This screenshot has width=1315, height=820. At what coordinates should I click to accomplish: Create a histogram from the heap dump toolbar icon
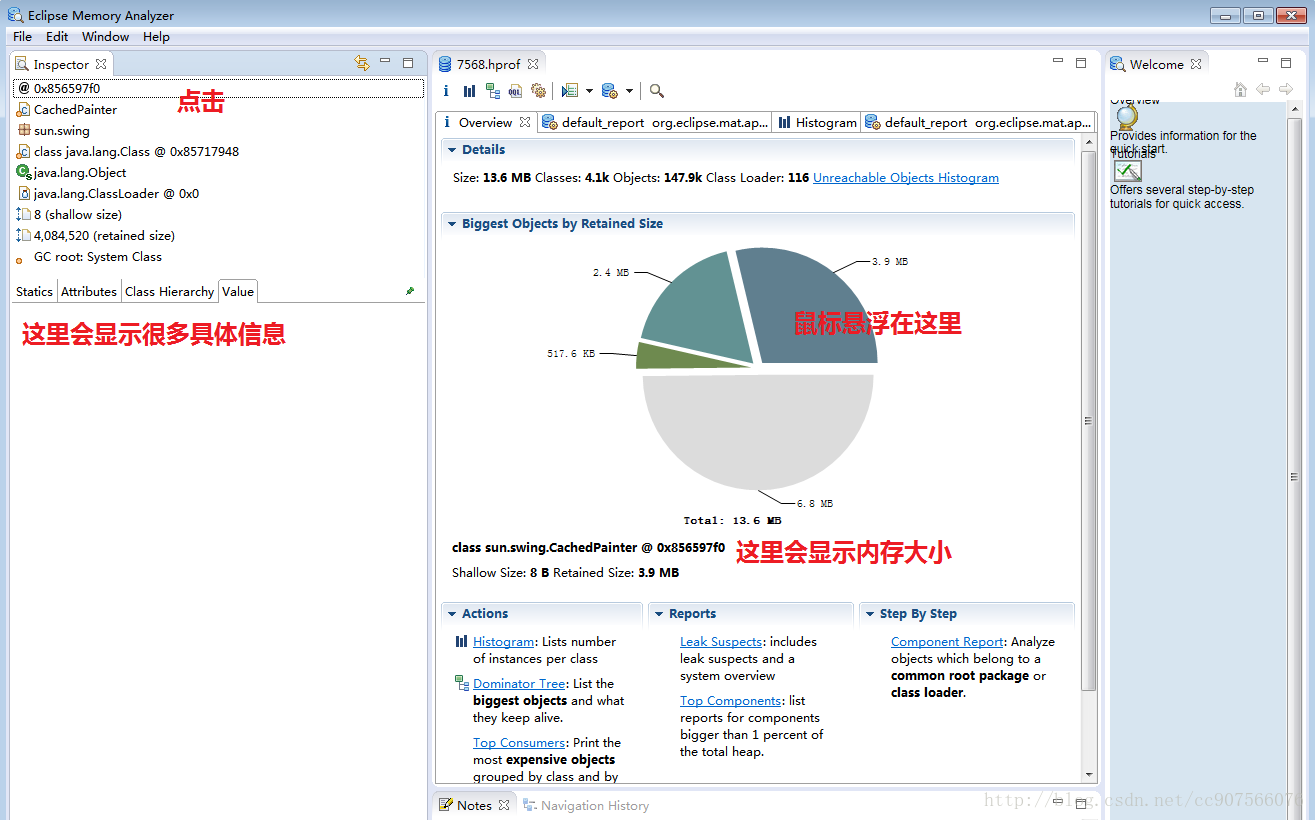tap(469, 91)
